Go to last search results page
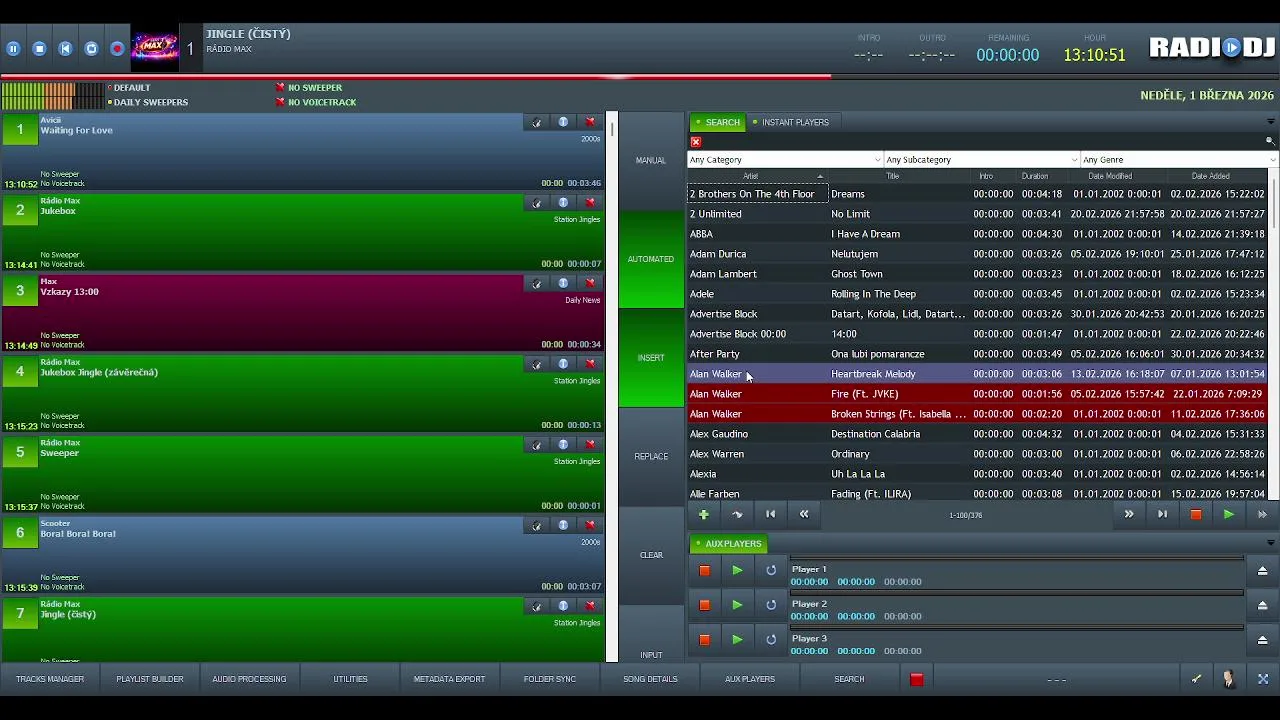The height and width of the screenshot is (720, 1280). point(1162,514)
